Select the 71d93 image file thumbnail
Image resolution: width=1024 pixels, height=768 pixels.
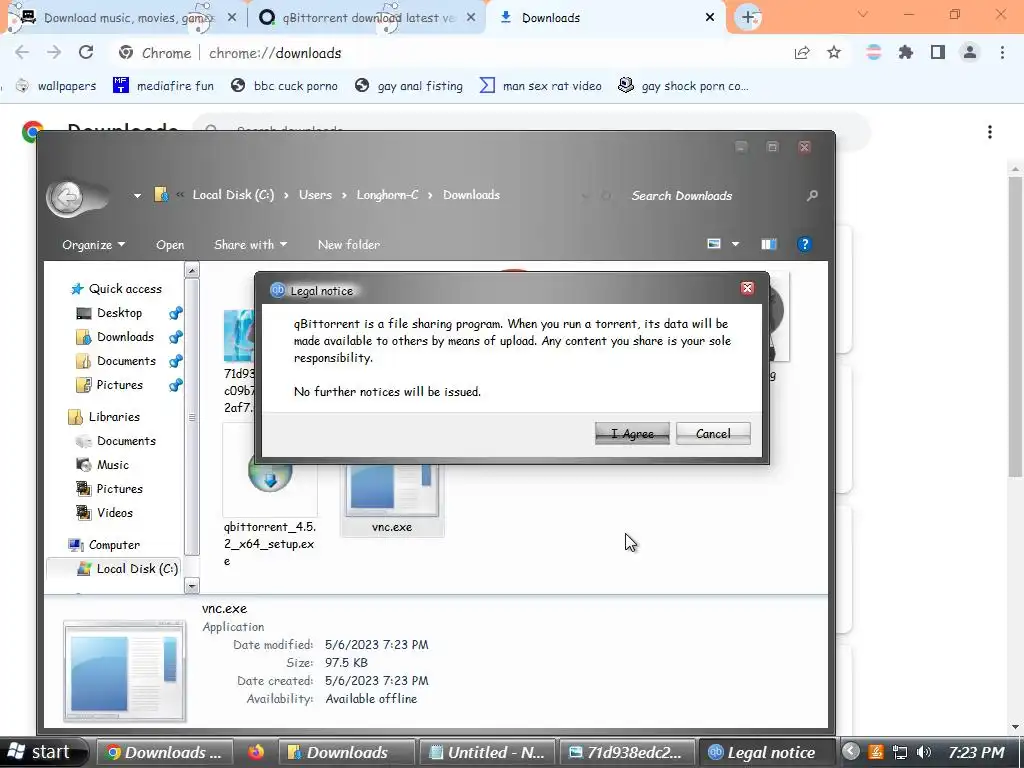tap(239, 336)
